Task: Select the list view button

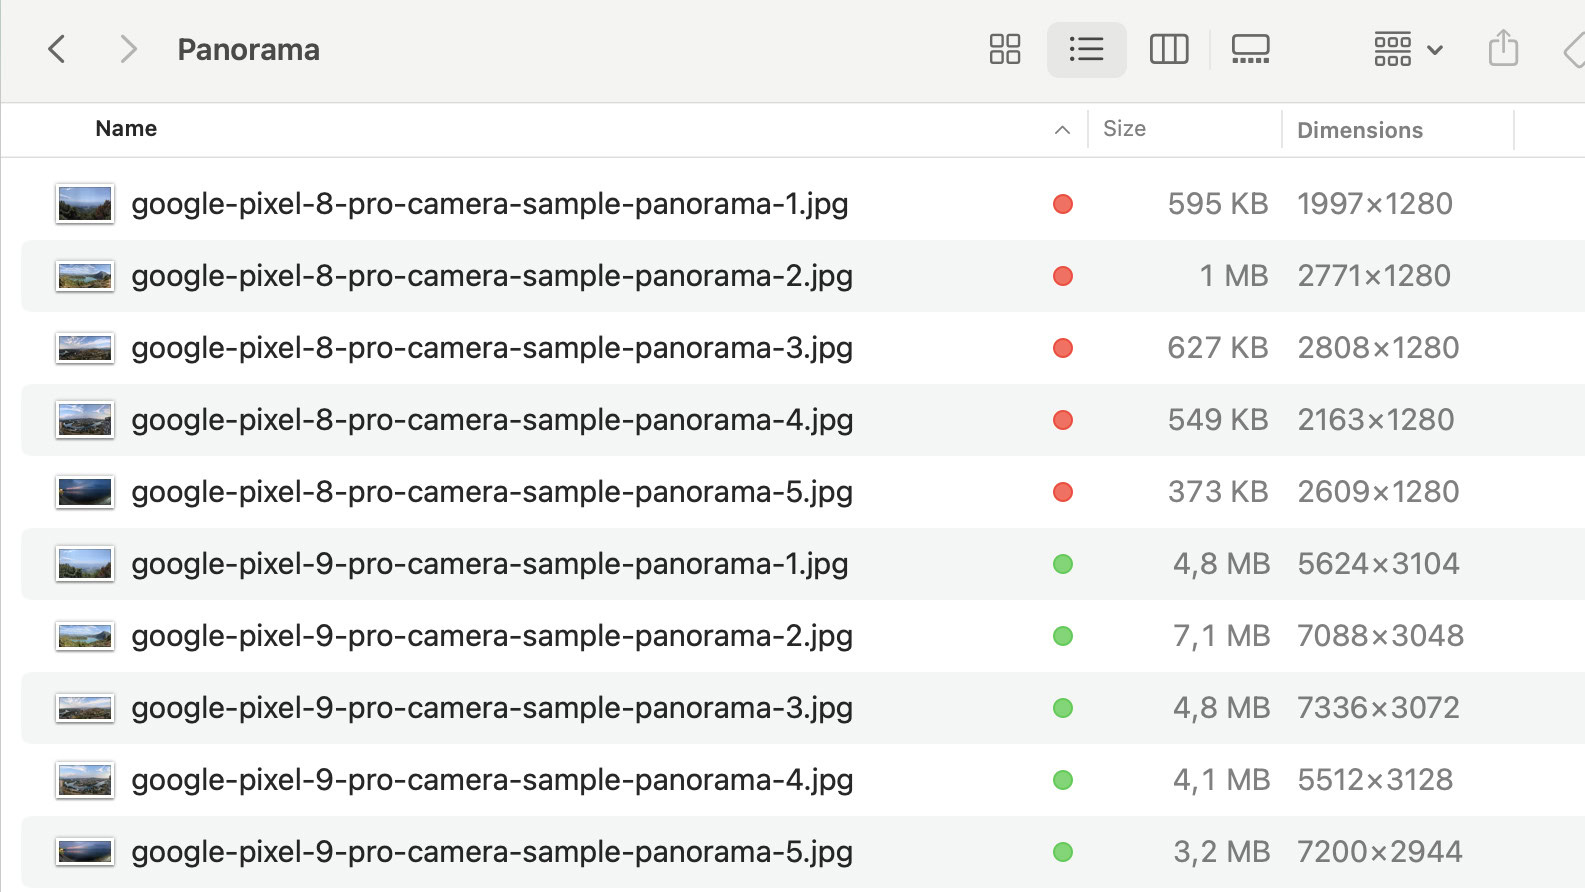Action: [x=1086, y=49]
